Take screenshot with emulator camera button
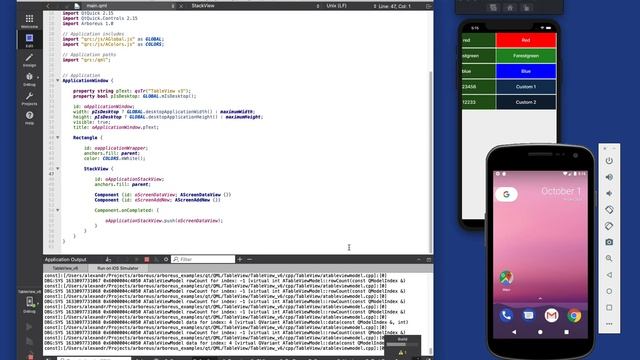This screenshot has width=640, height=360. click(609, 242)
